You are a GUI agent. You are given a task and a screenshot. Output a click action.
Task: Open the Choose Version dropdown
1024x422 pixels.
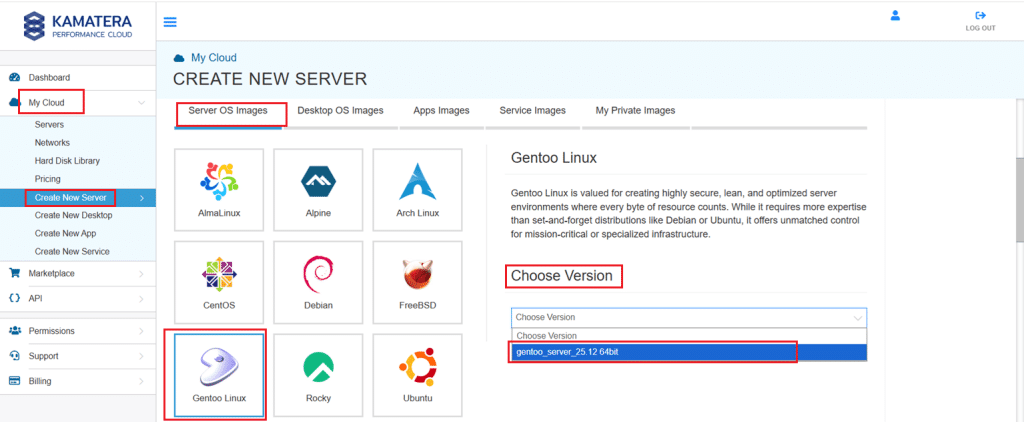click(689, 317)
